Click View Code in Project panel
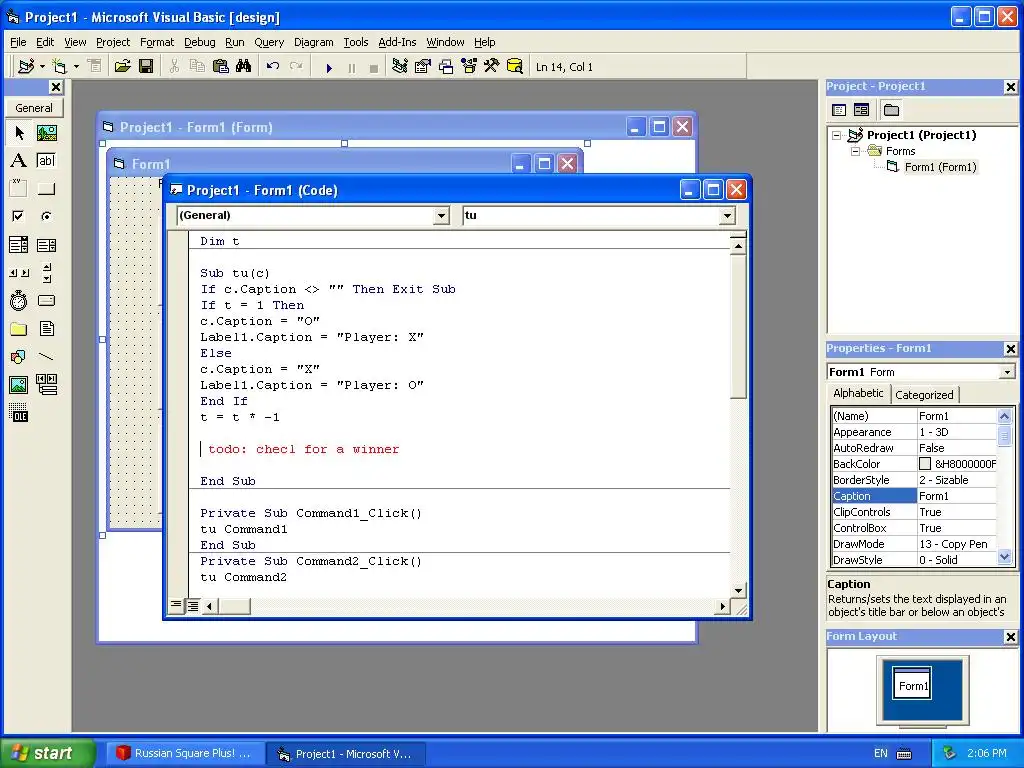Image resolution: width=1024 pixels, height=768 pixels. [x=839, y=110]
